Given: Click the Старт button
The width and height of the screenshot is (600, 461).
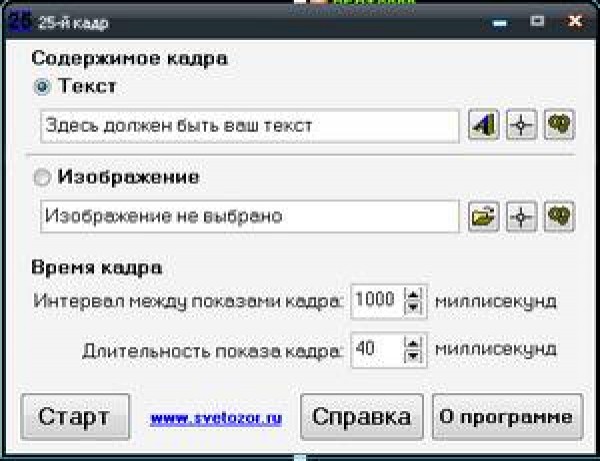Looking at the screenshot, I should 75,416.
